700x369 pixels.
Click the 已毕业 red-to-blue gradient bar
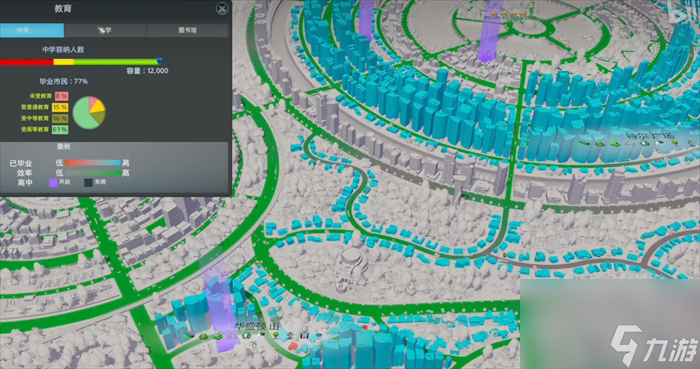point(93,163)
